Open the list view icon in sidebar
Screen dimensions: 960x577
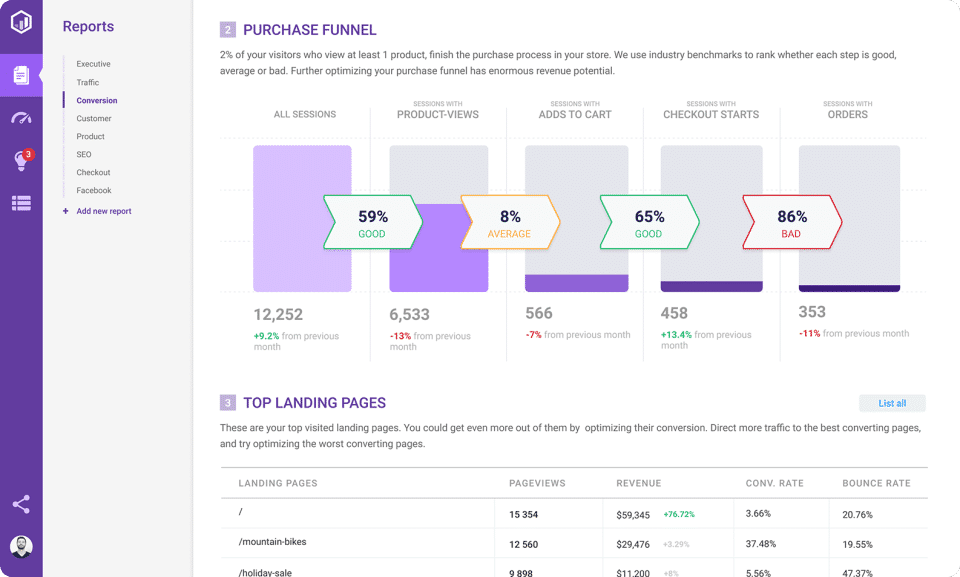click(21, 203)
